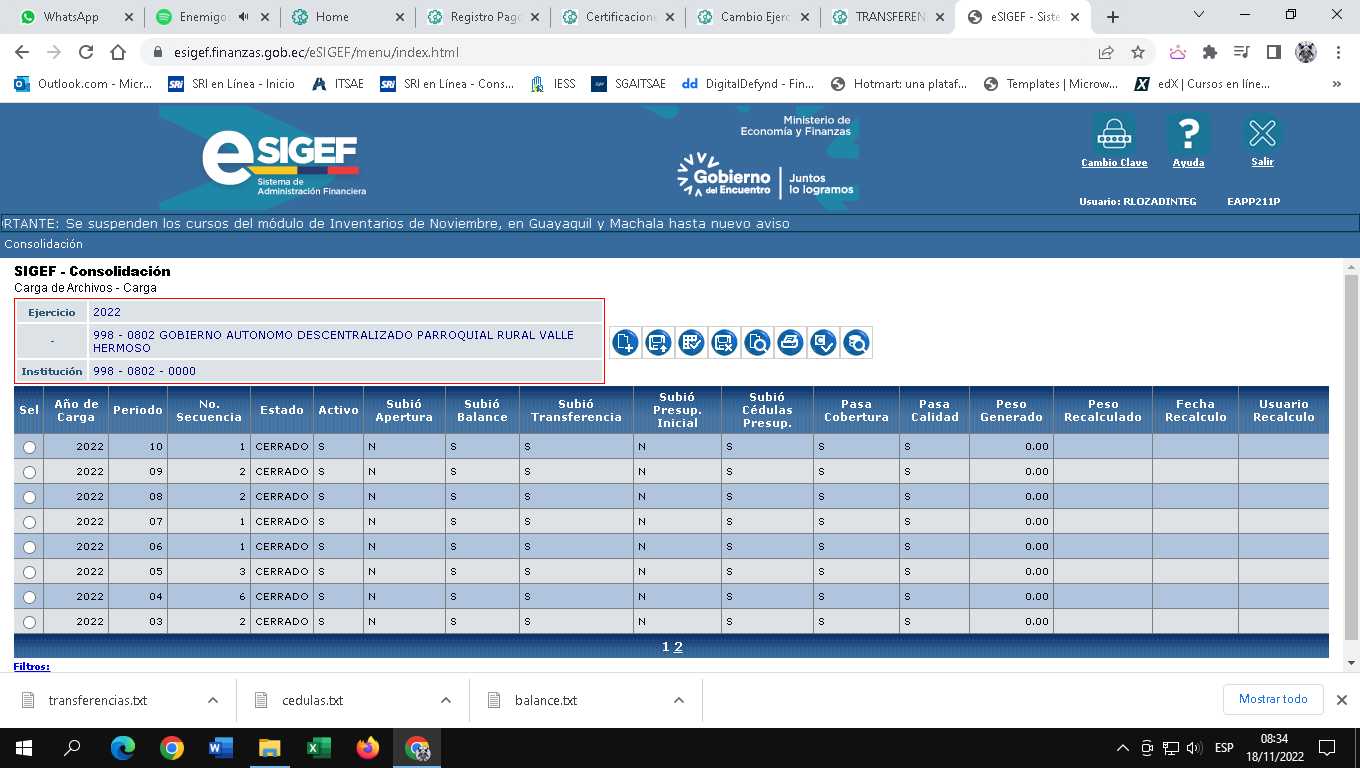The image size is (1360, 768).
Task: Switch to the WhatsApp browser tab
Action: [x=70, y=17]
